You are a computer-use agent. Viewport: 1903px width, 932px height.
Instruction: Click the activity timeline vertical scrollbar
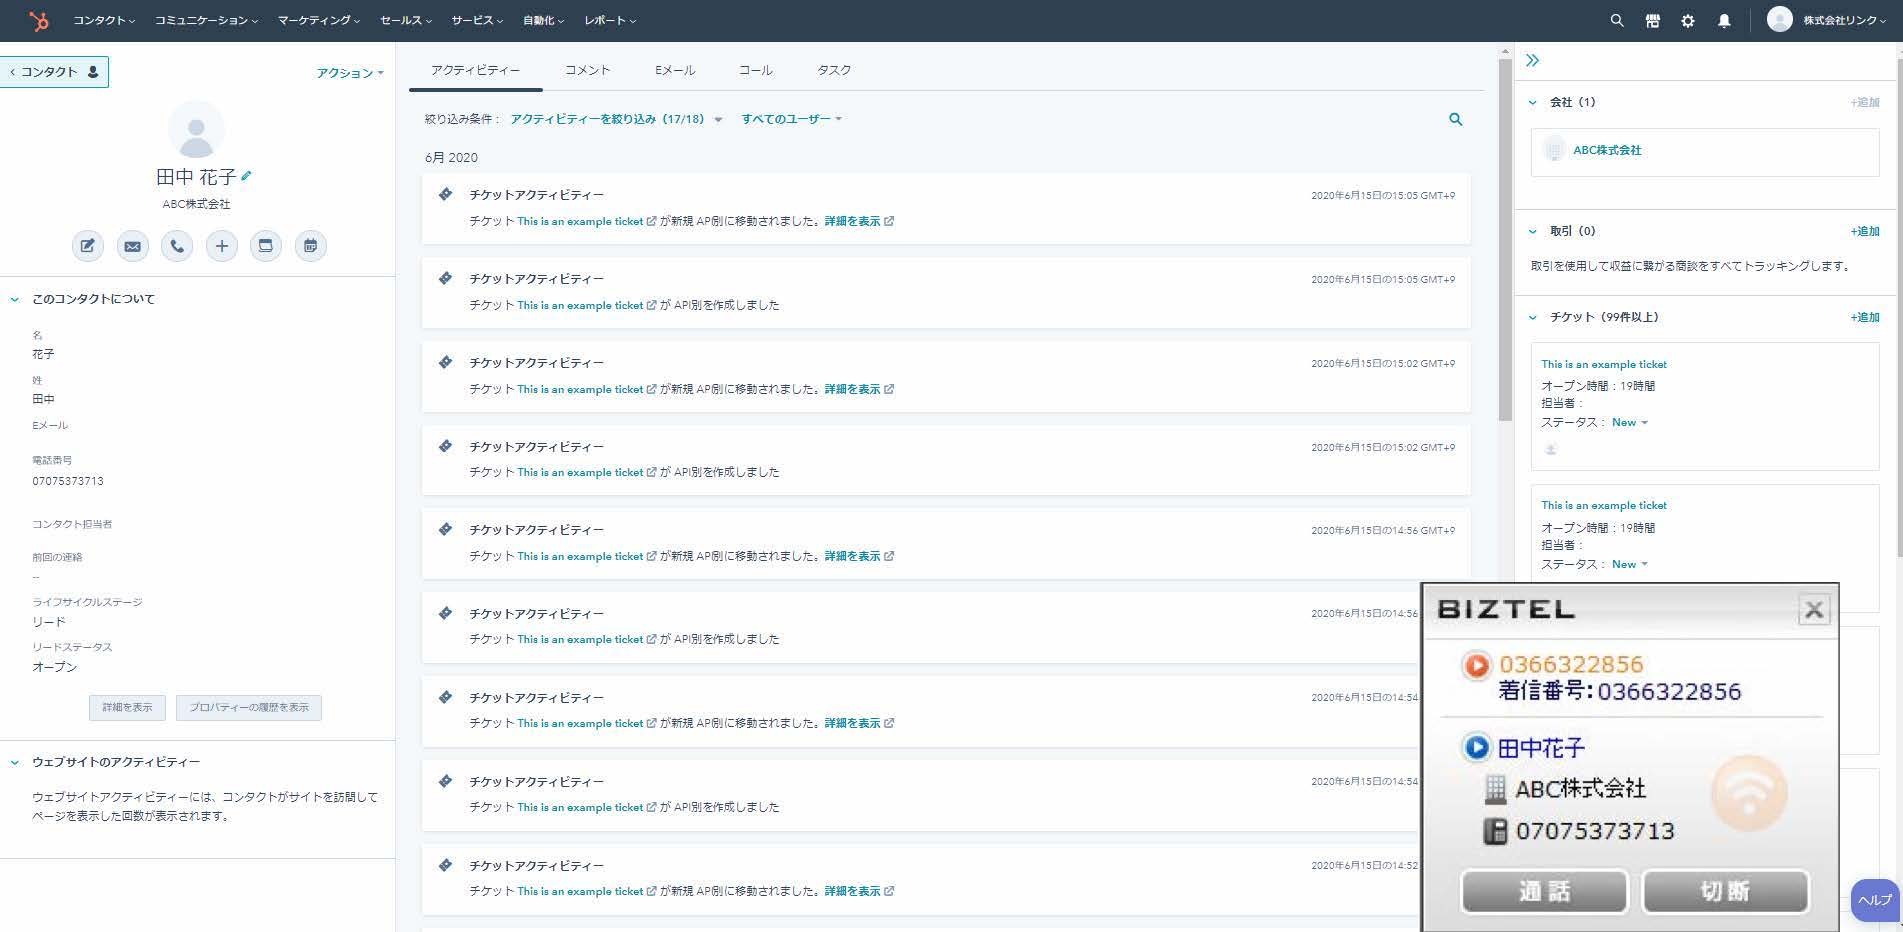(1505, 240)
